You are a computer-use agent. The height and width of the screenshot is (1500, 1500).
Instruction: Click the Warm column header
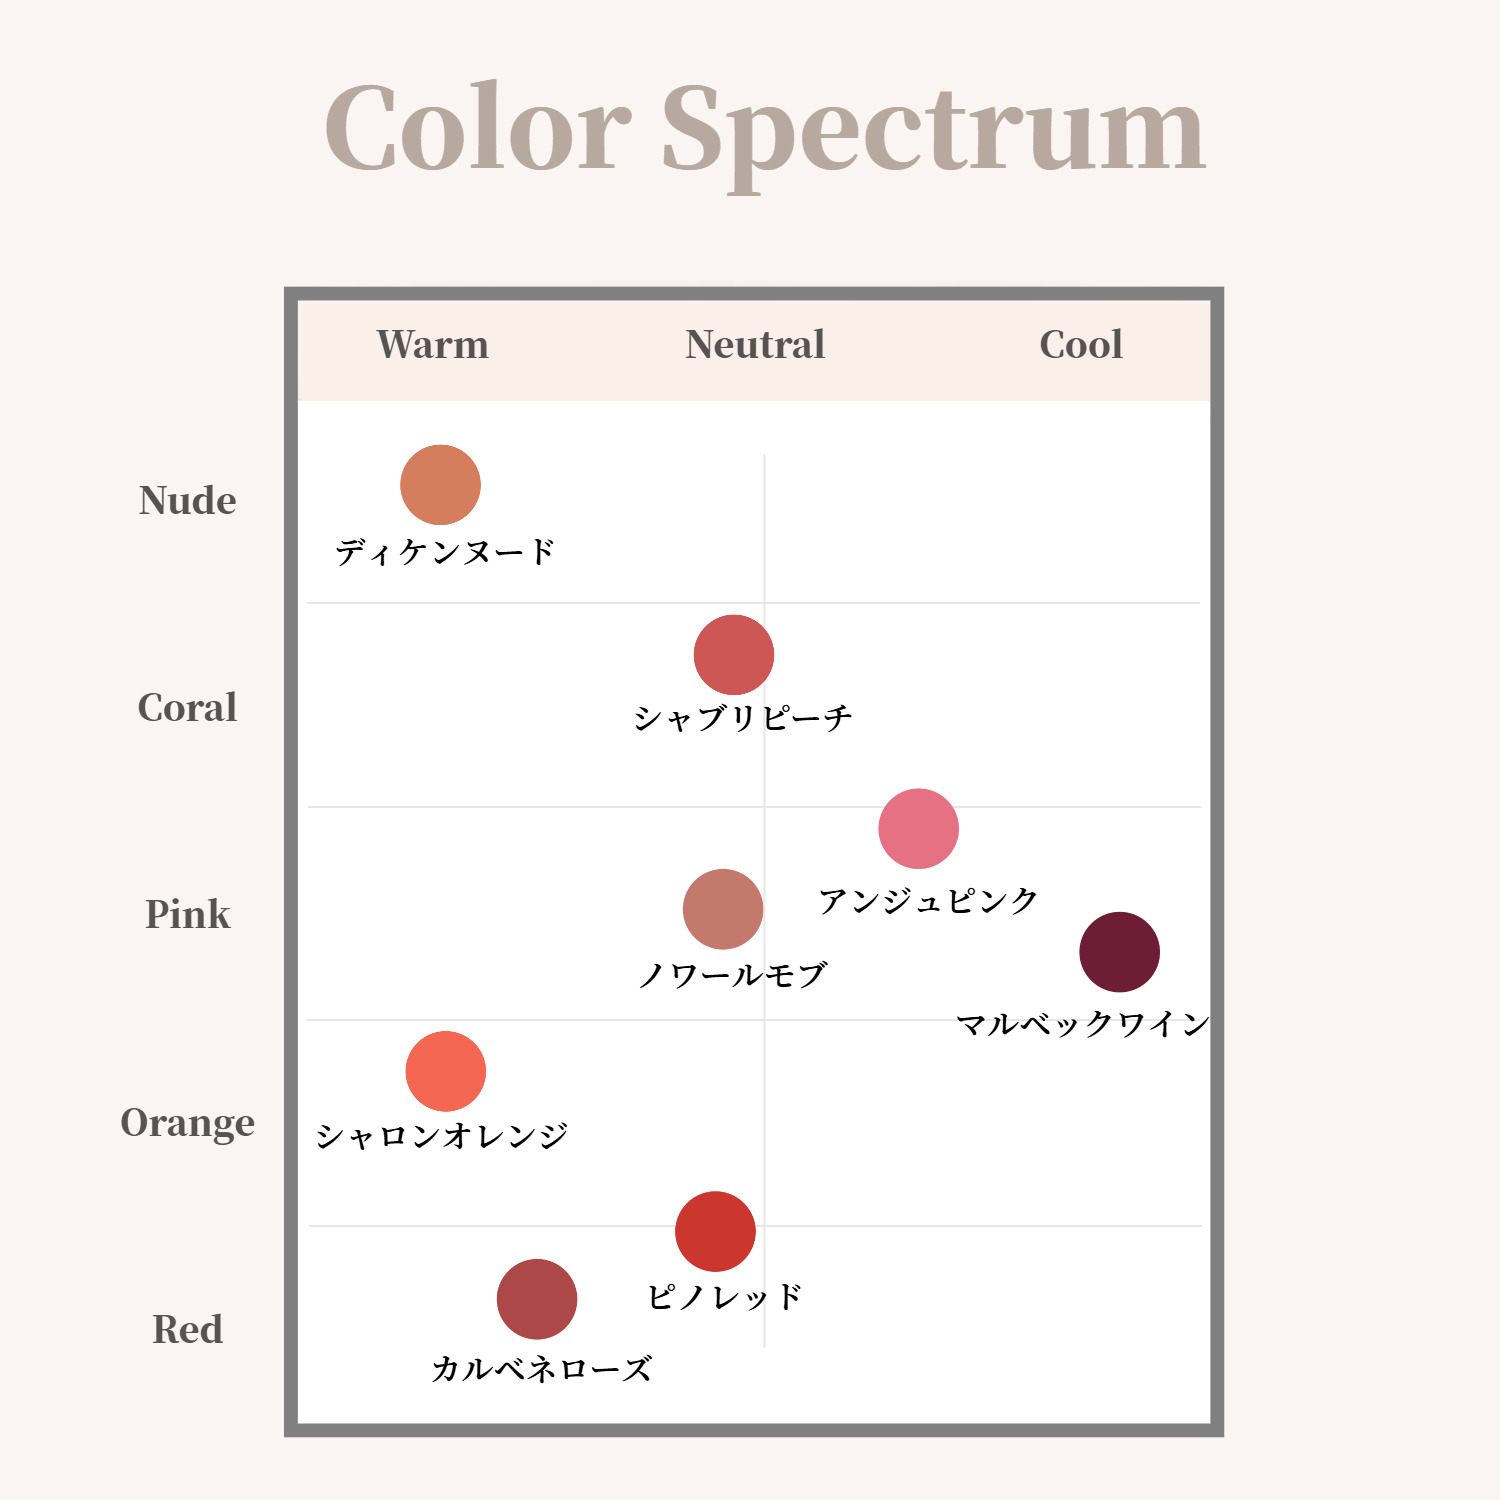coord(433,345)
